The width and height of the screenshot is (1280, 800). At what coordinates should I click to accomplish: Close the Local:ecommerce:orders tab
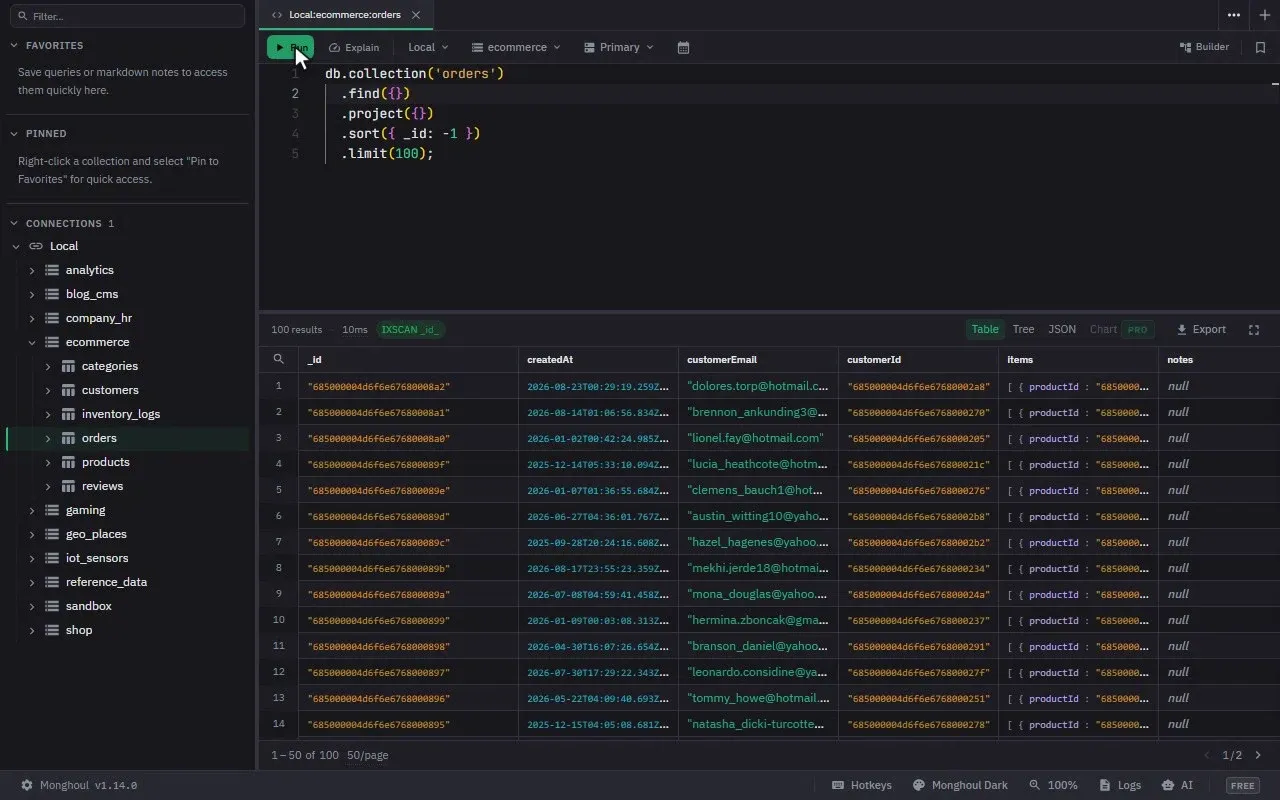(x=416, y=15)
